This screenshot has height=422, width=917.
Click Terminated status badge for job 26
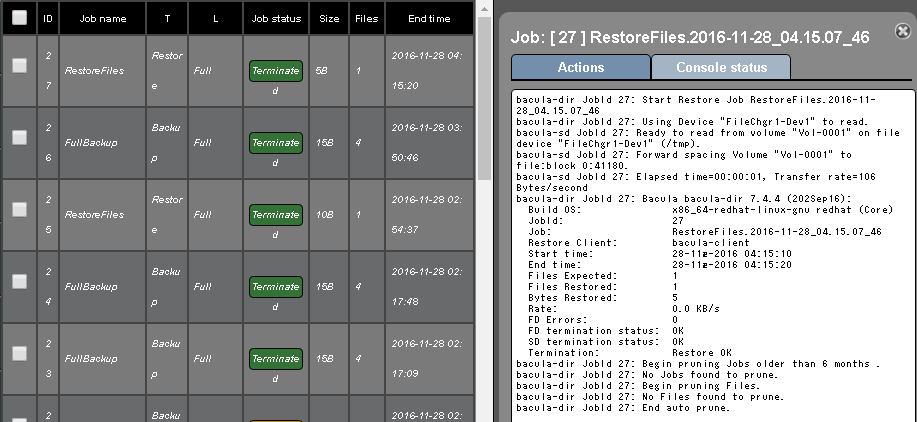coord(275,143)
